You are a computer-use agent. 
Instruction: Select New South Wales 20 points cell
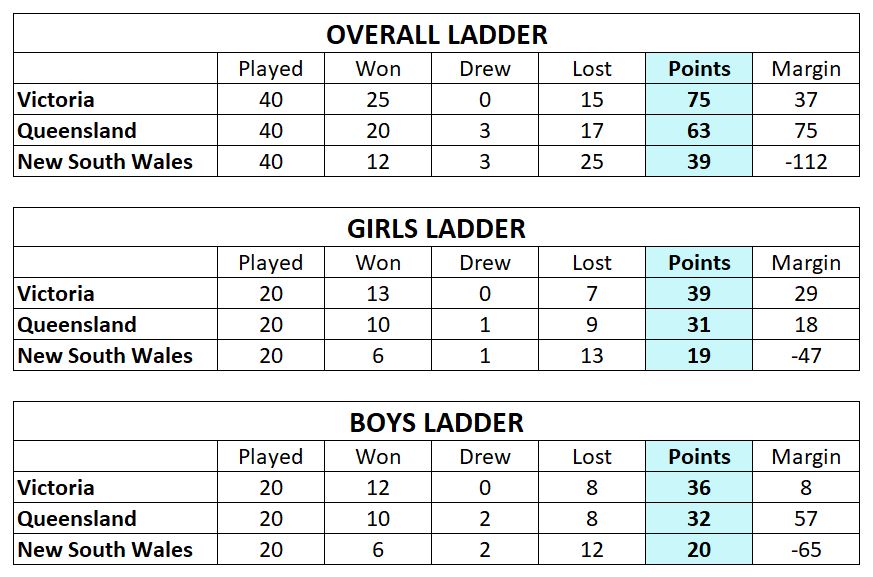click(x=699, y=549)
